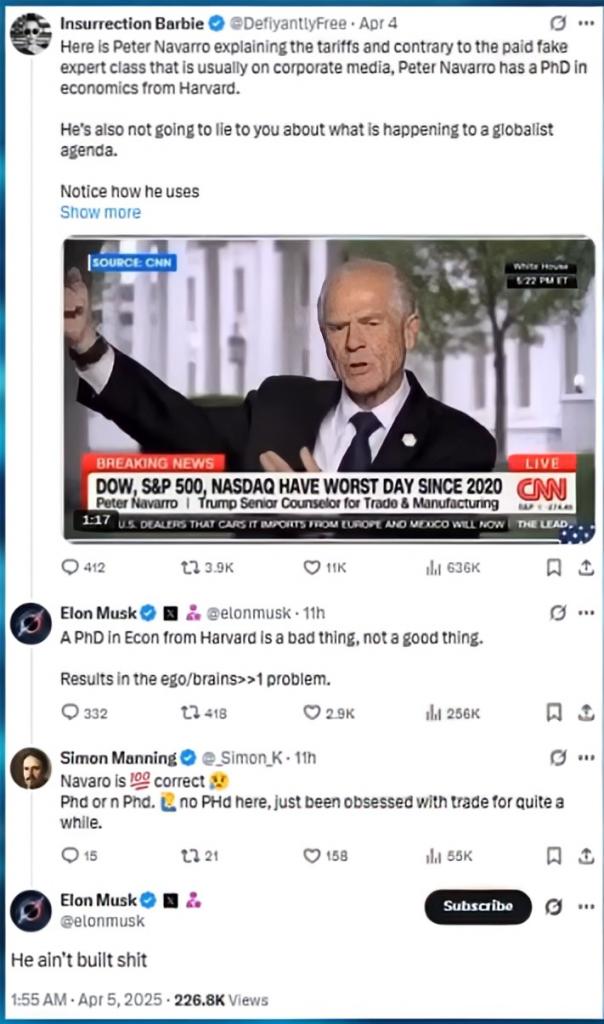The height and width of the screenshot is (1024, 604).
Task: Click the Subscribe button for Elon Musk
Action: [x=478, y=906]
